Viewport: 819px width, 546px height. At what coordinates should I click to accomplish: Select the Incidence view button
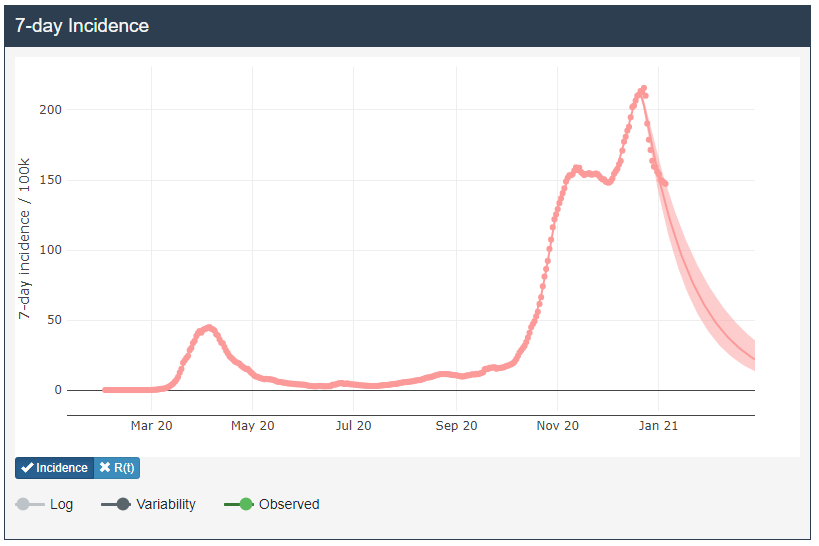pyautogui.click(x=54, y=468)
